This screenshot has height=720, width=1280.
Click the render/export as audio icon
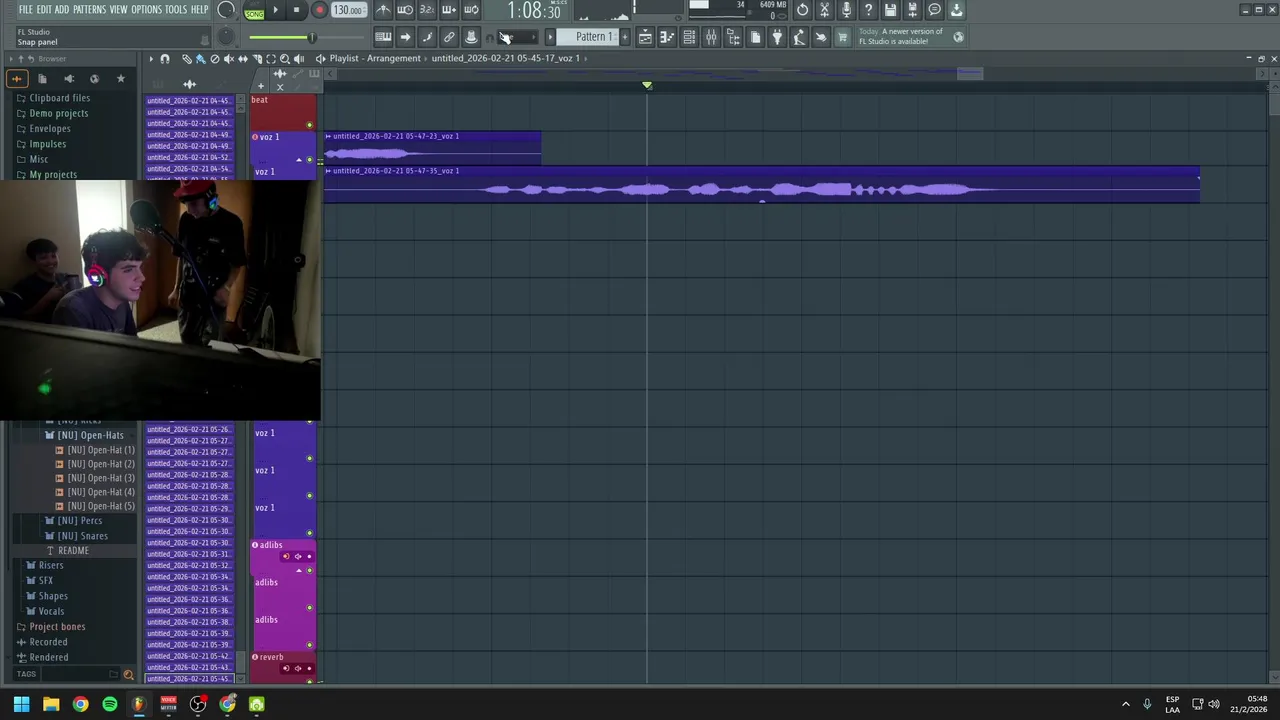pyautogui.click(x=912, y=10)
